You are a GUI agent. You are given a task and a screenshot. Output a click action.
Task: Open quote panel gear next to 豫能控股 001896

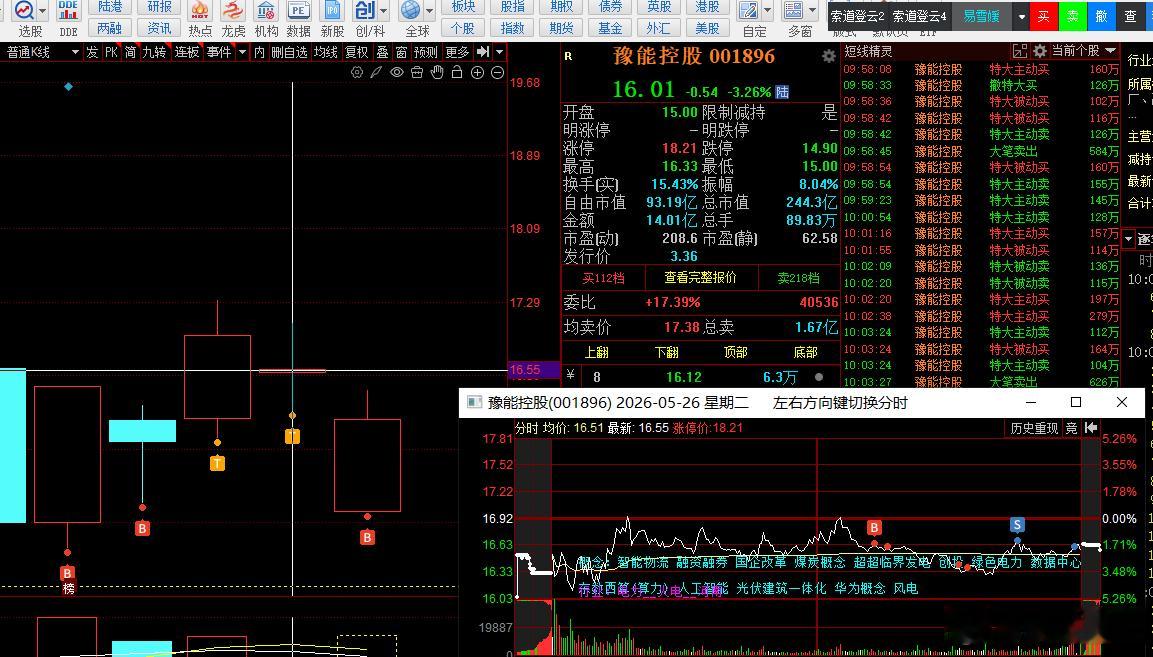[829, 57]
